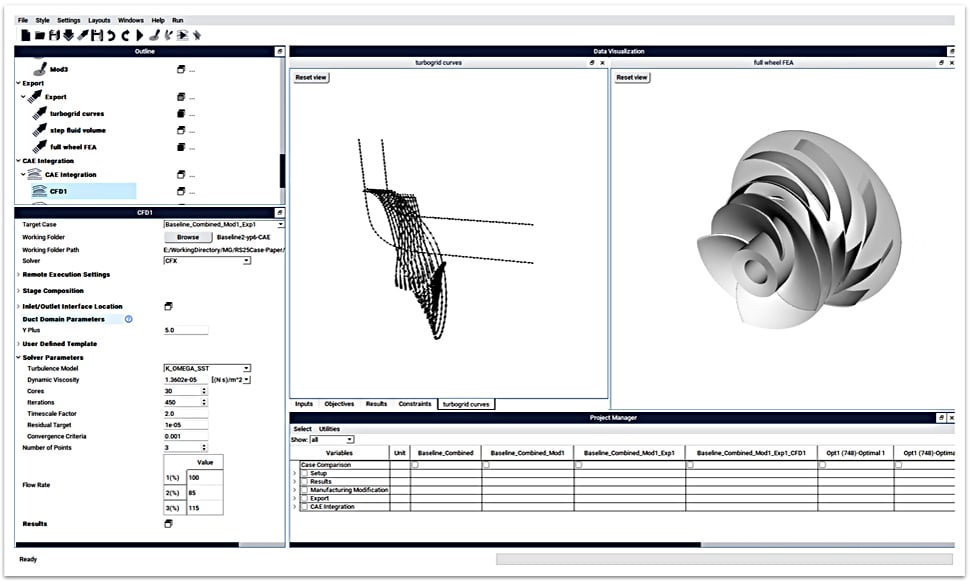Open the Inlet/Outlet Interface Location window icon
Image resolution: width=973 pixels, height=582 pixels.
point(168,306)
